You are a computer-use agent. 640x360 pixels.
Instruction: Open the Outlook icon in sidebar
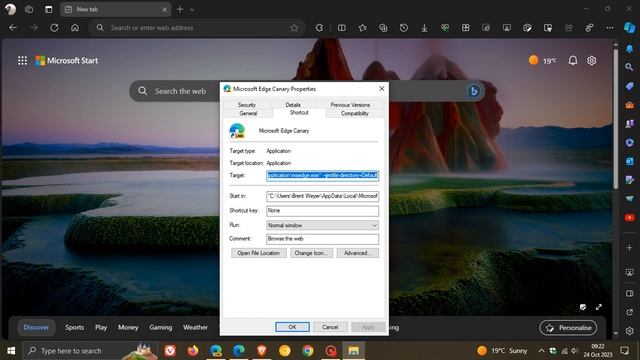(x=629, y=161)
